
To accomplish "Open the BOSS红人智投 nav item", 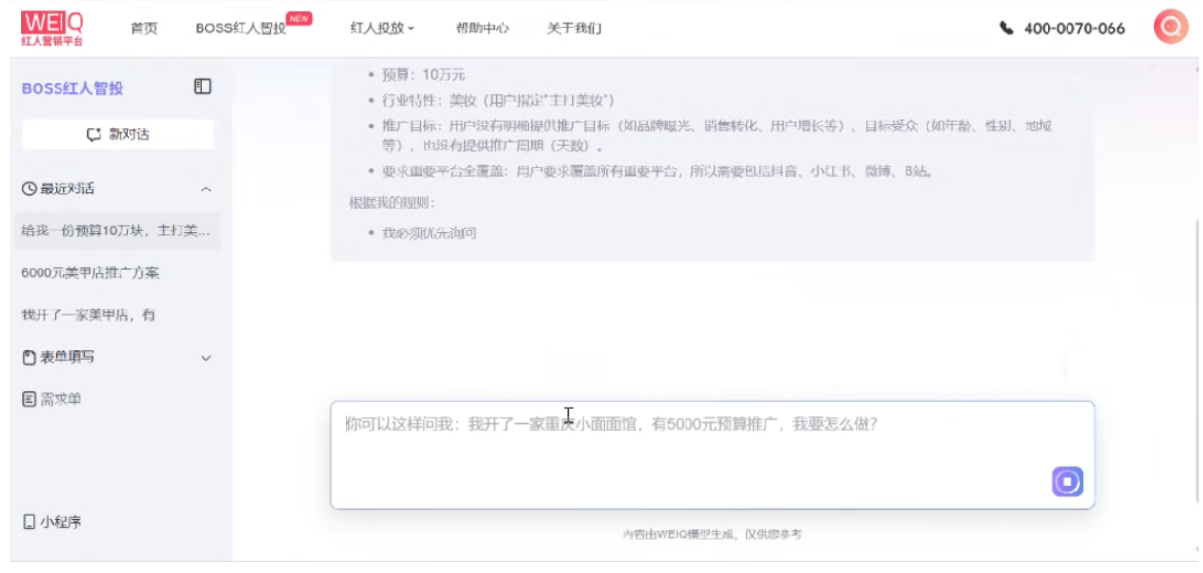I will 241,28.
